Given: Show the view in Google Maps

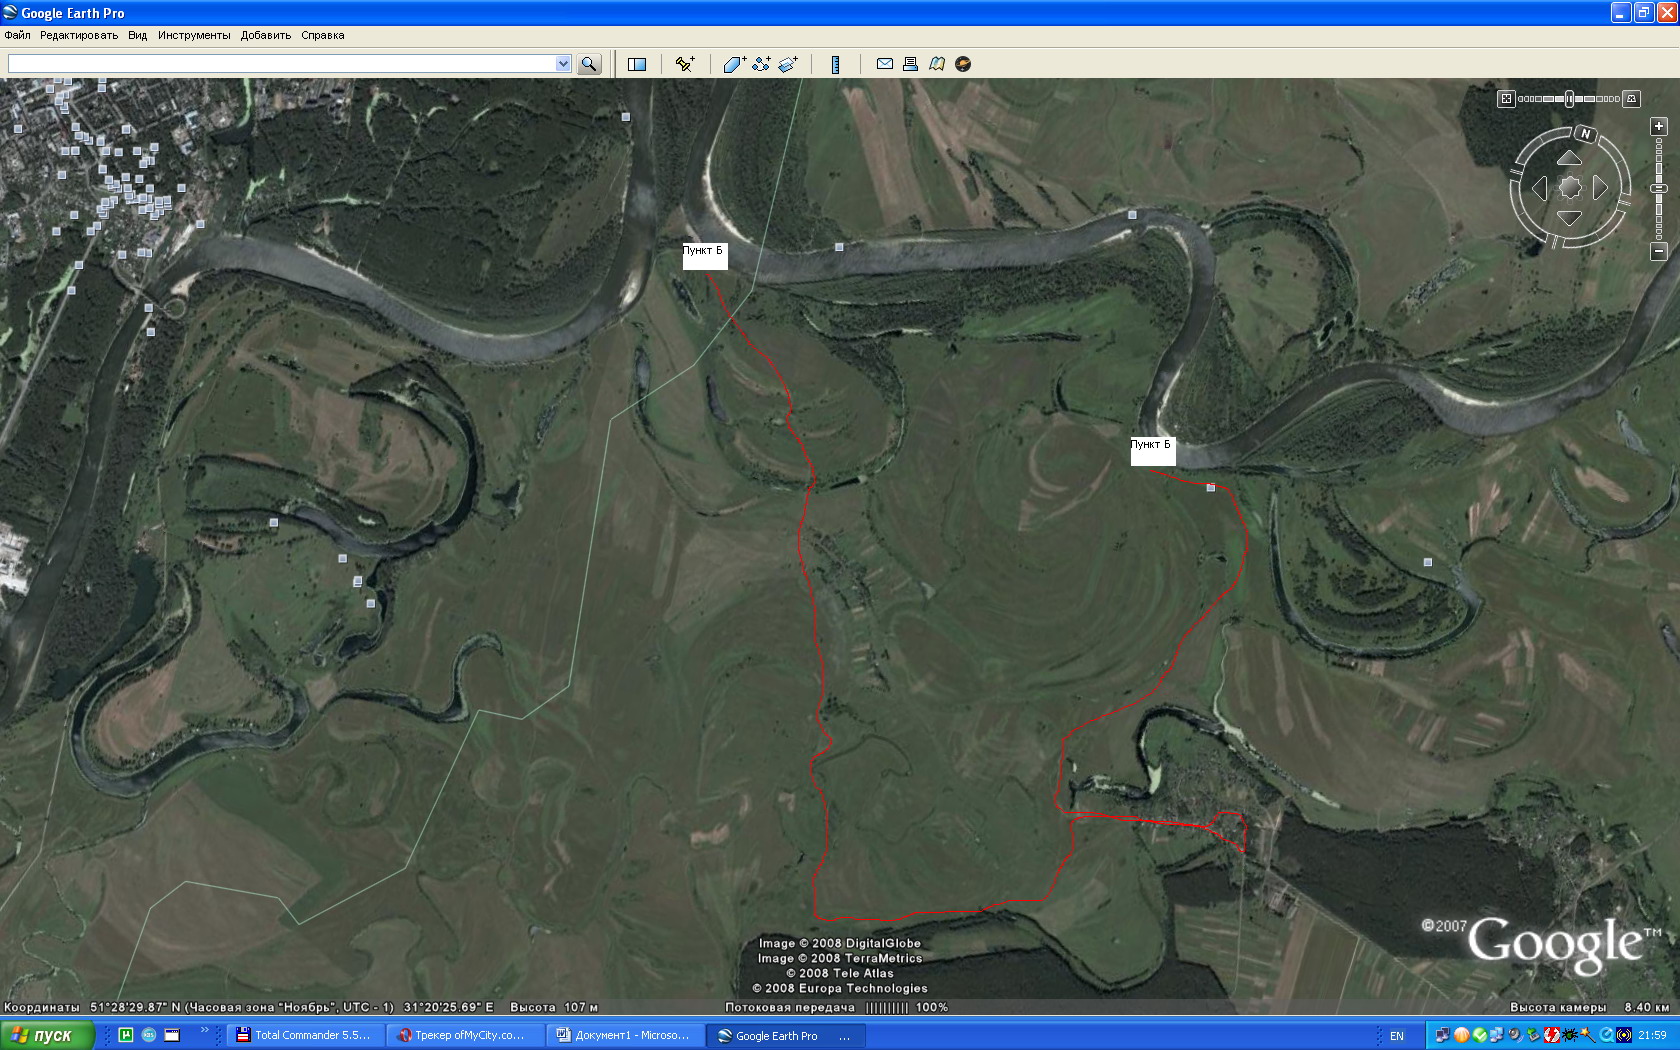Looking at the screenshot, I should point(937,64).
